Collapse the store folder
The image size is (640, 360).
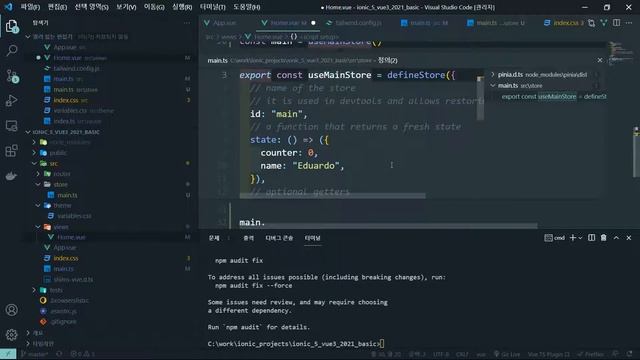pyautogui.click(x=38, y=184)
